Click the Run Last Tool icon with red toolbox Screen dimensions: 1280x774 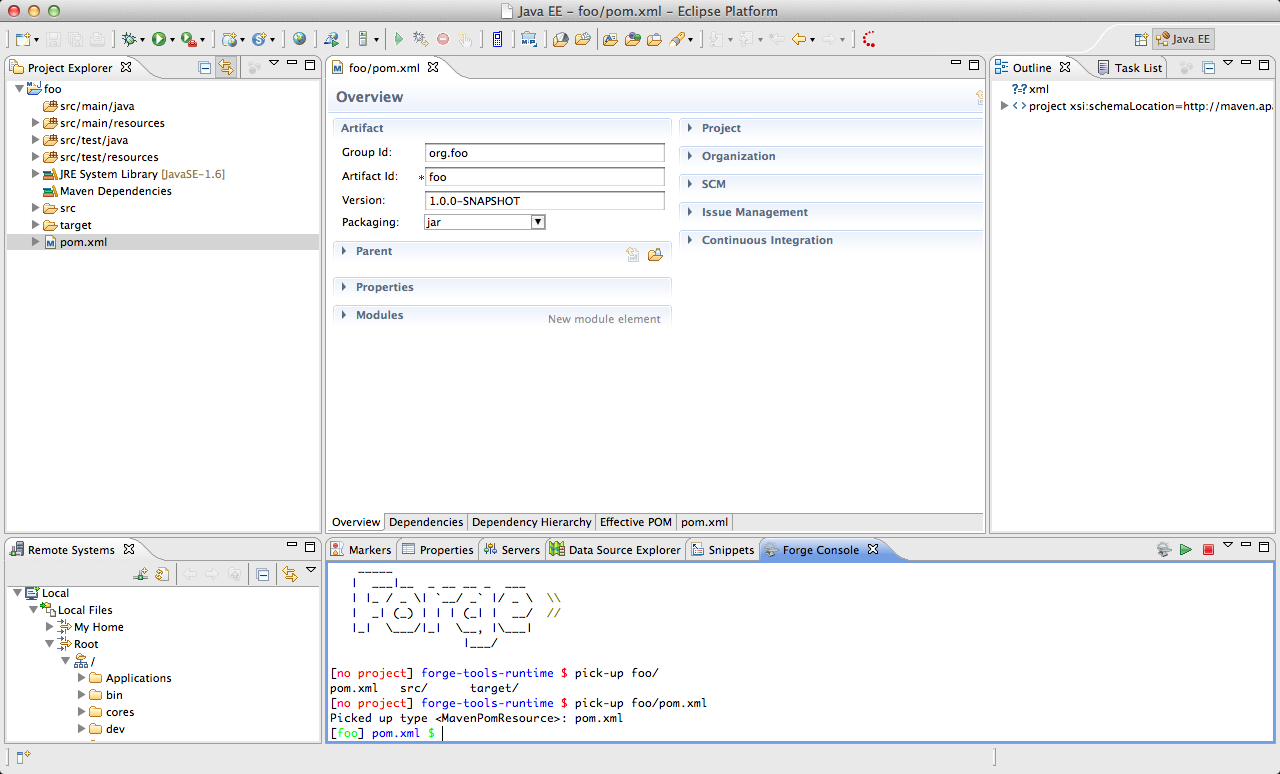point(188,39)
